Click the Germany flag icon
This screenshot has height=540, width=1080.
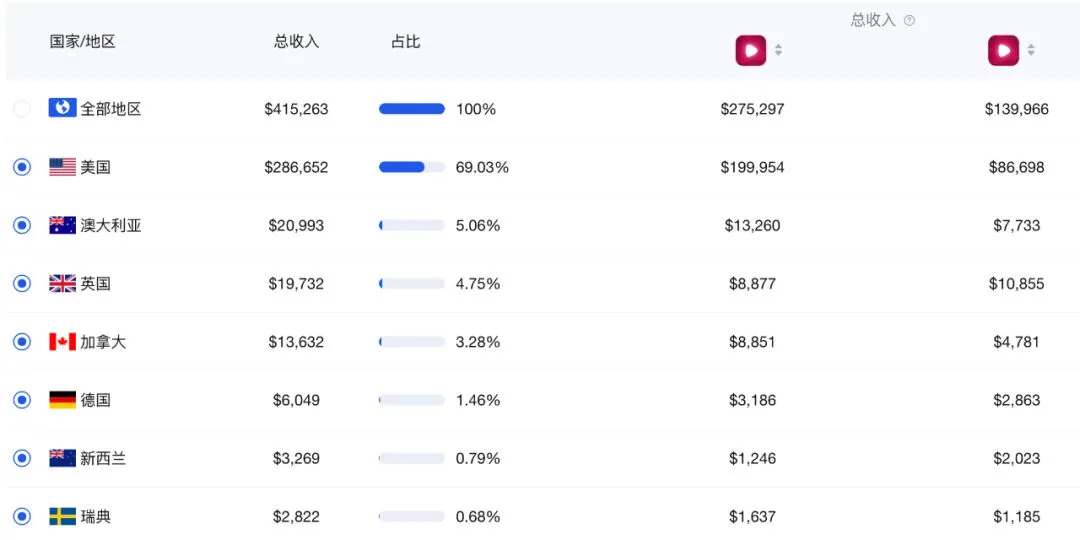pos(63,400)
